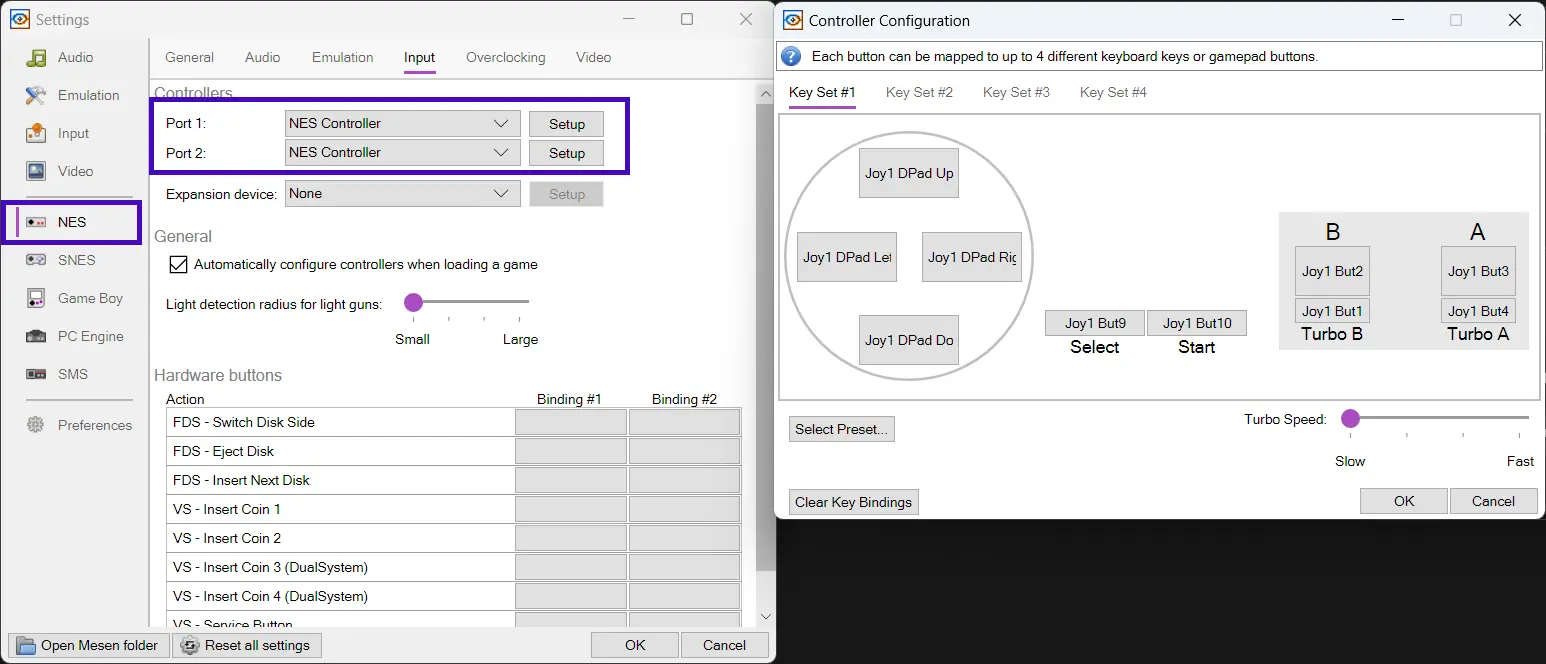Rebind the Joy1 DPad Down mapping
This screenshot has width=1546, height=664.
point(909,340)
